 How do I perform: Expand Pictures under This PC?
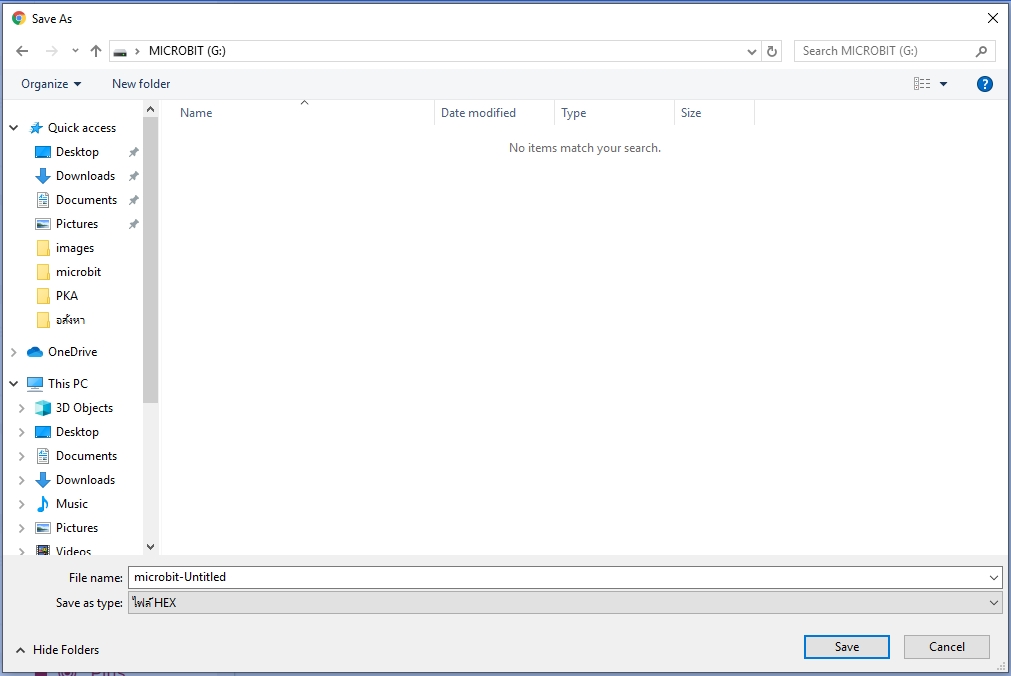21,528
